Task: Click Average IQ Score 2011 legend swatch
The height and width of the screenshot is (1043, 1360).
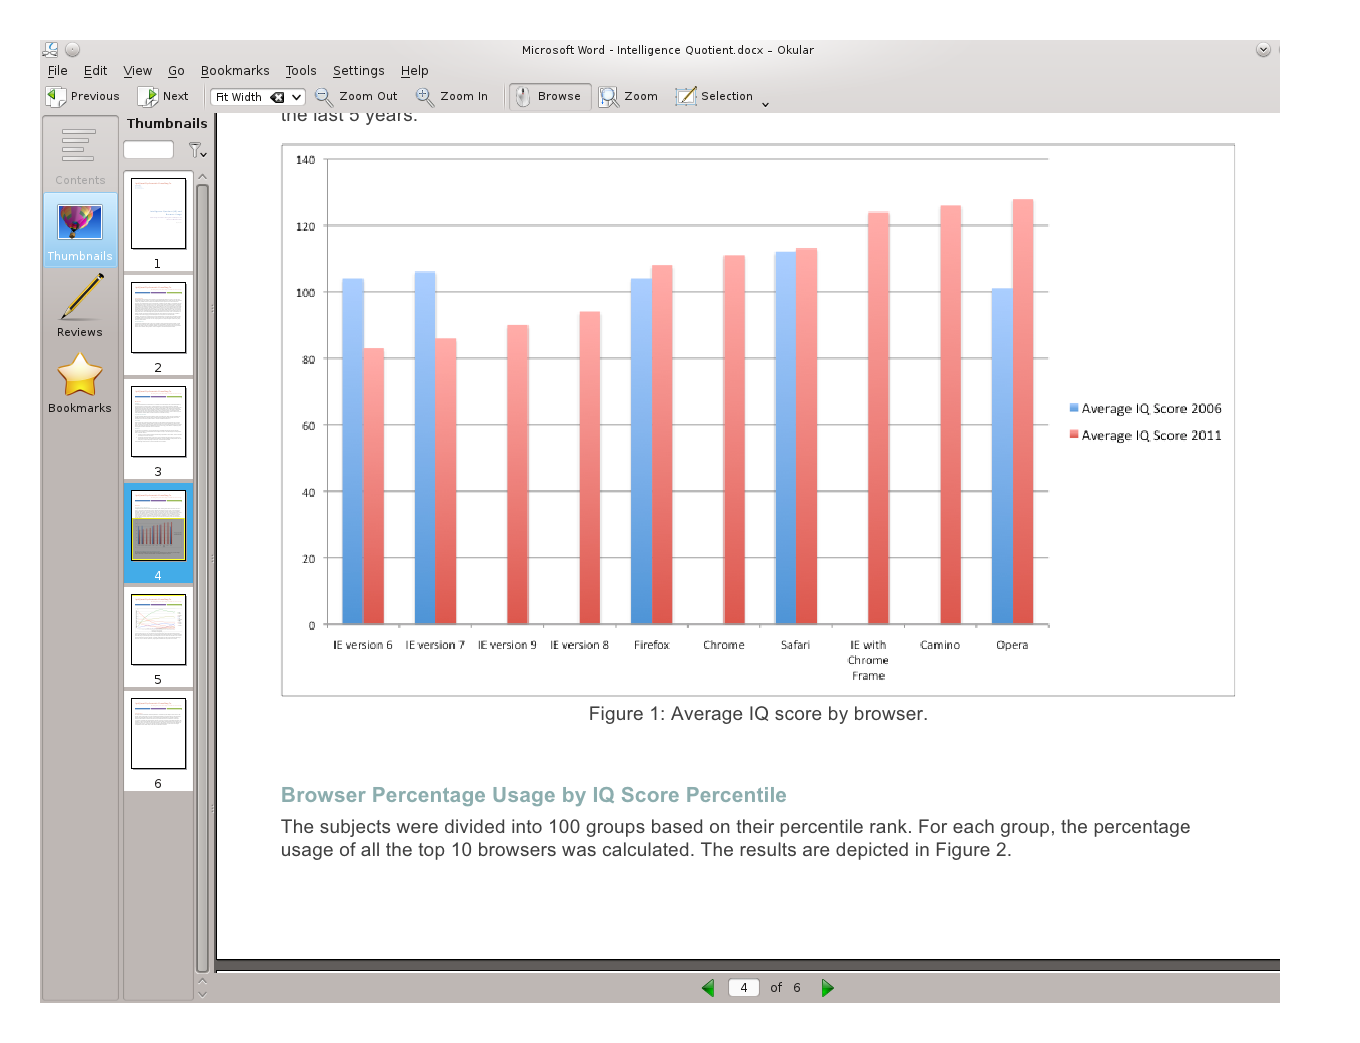Action: click(1074, 435)
